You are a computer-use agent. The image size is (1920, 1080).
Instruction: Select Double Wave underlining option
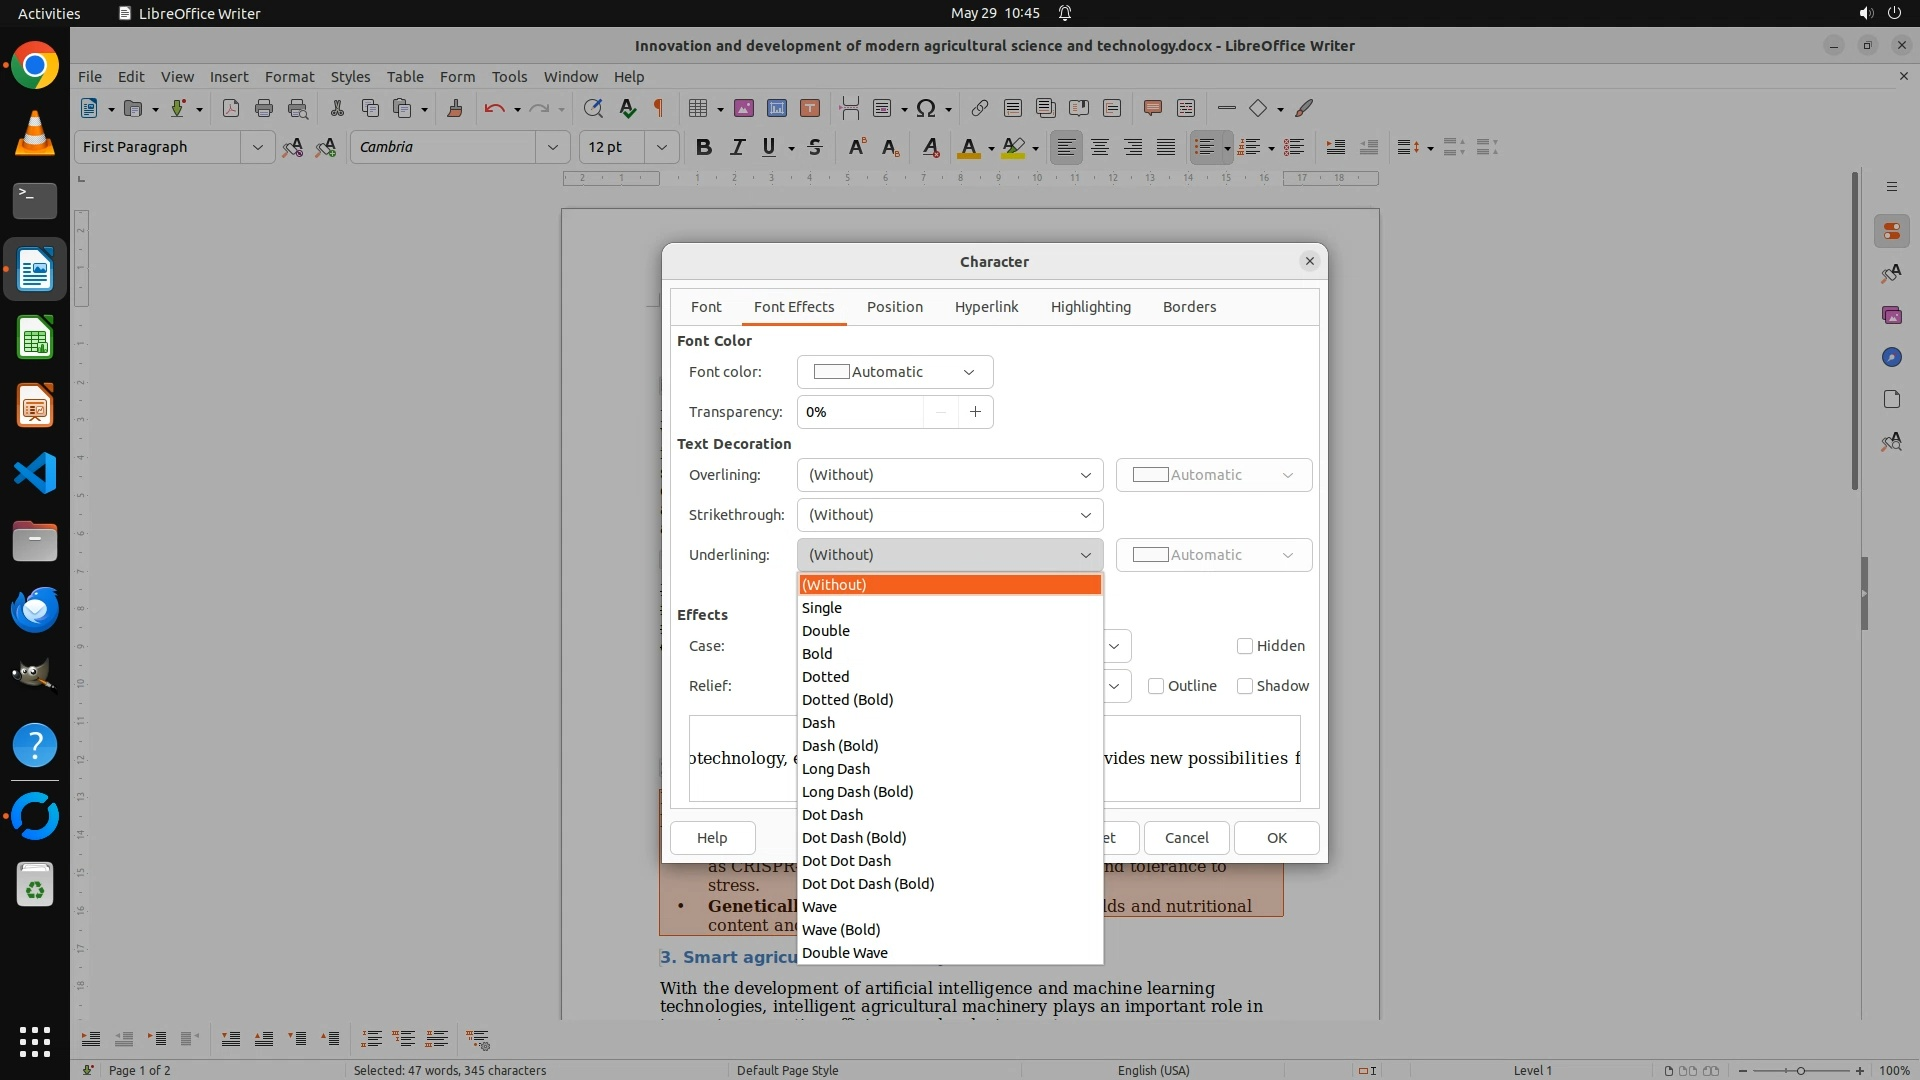click(x=845, y=953)
